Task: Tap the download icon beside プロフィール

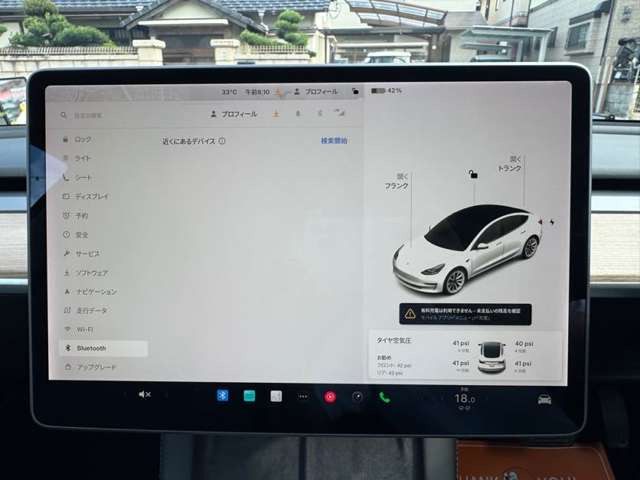Action: click(x=276, y=114)
